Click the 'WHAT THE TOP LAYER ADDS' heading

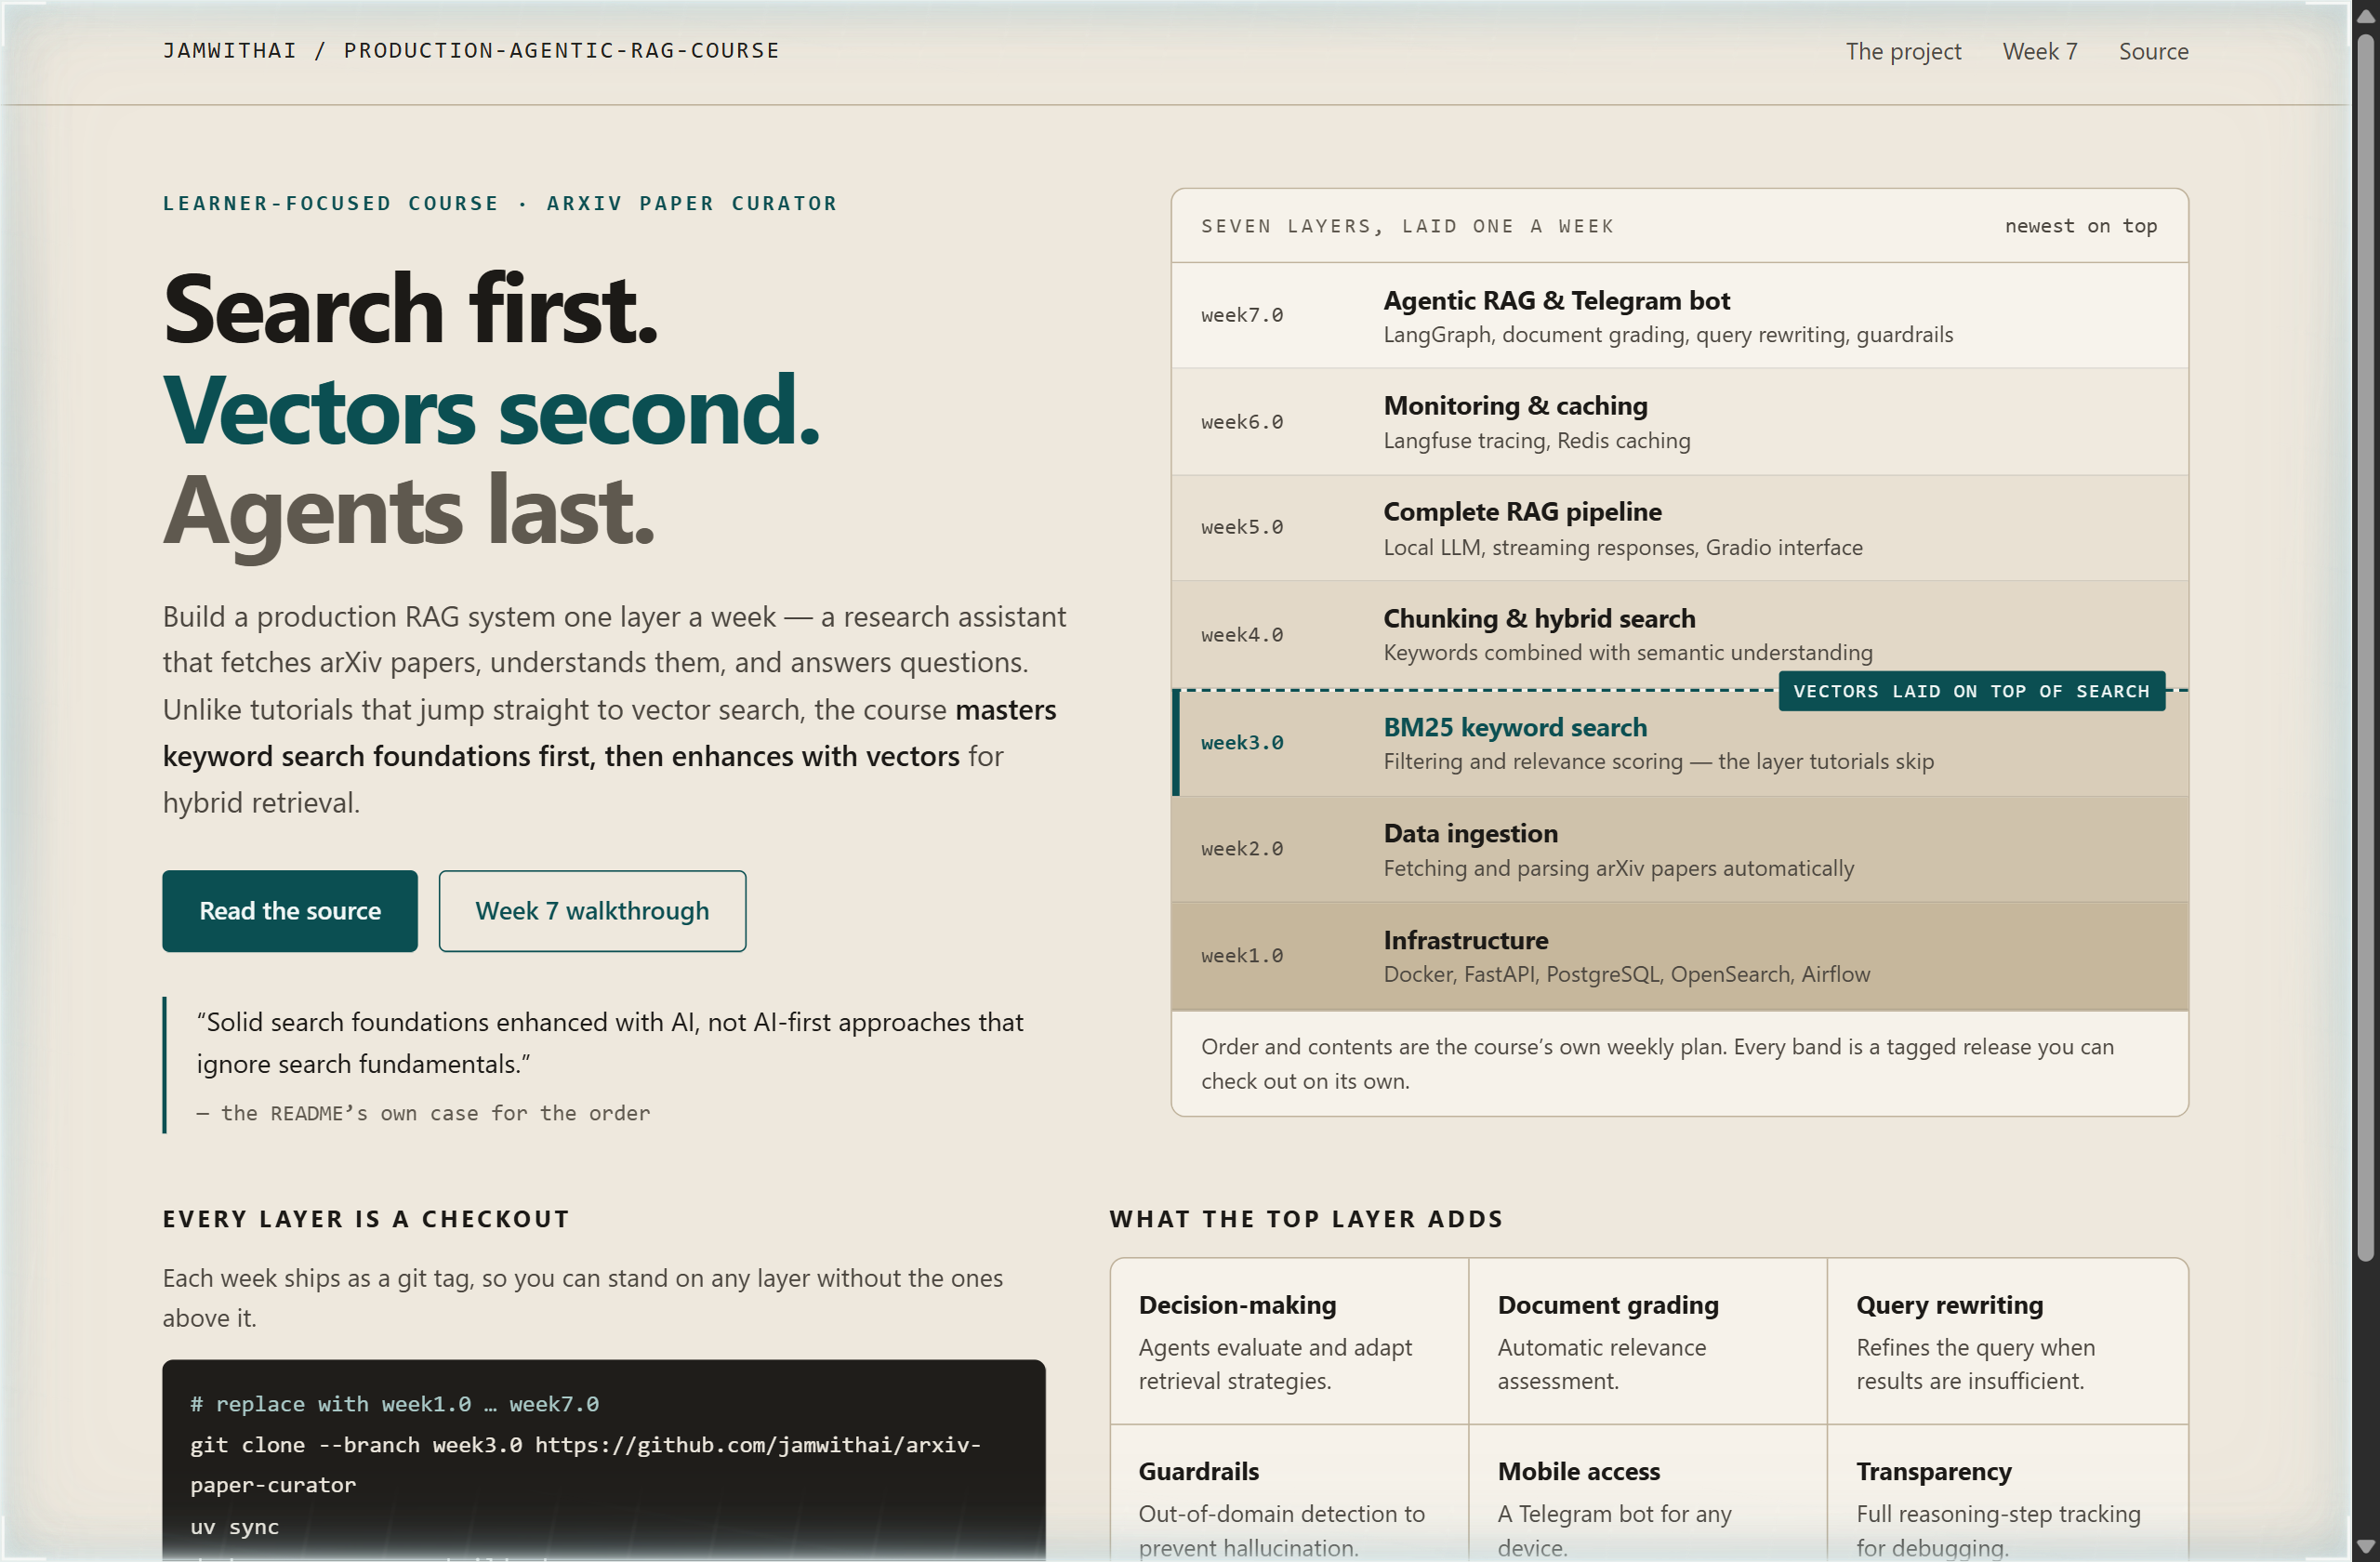click(1306, 1218)
